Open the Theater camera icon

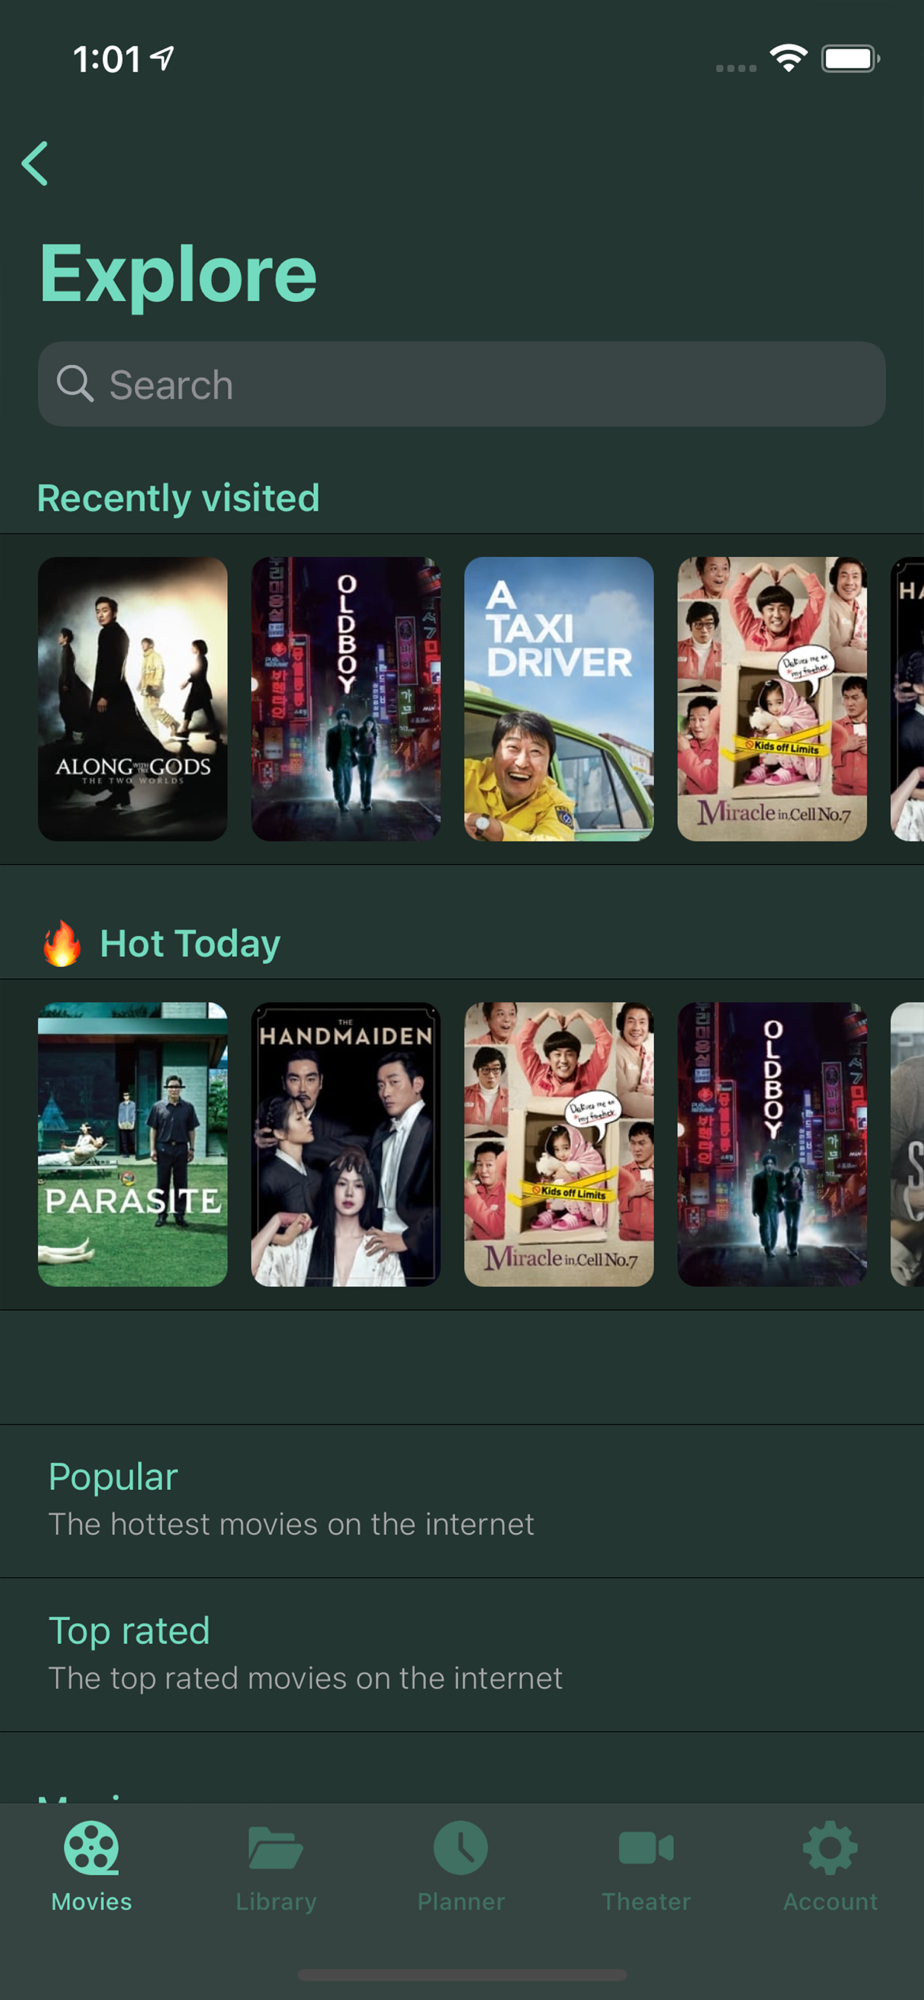[646, 1848]
